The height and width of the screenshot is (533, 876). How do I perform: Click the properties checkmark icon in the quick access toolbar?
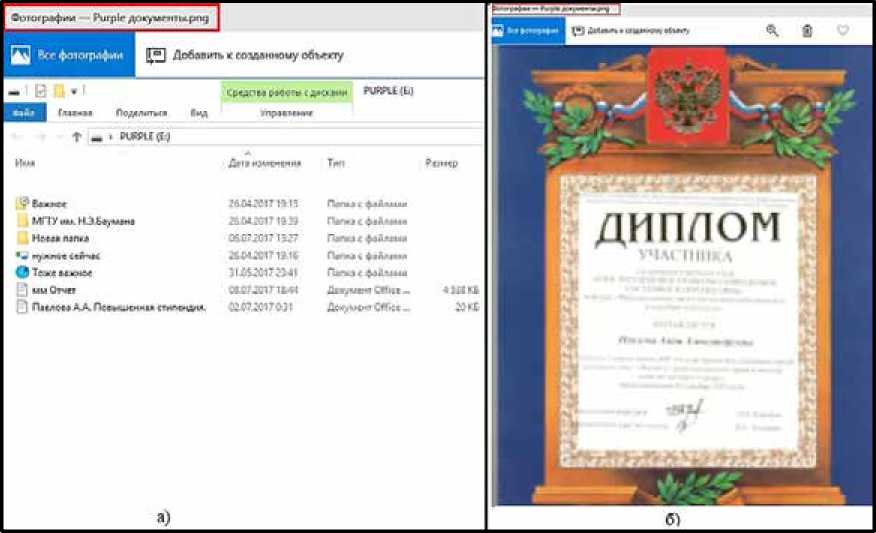[40, 91]
